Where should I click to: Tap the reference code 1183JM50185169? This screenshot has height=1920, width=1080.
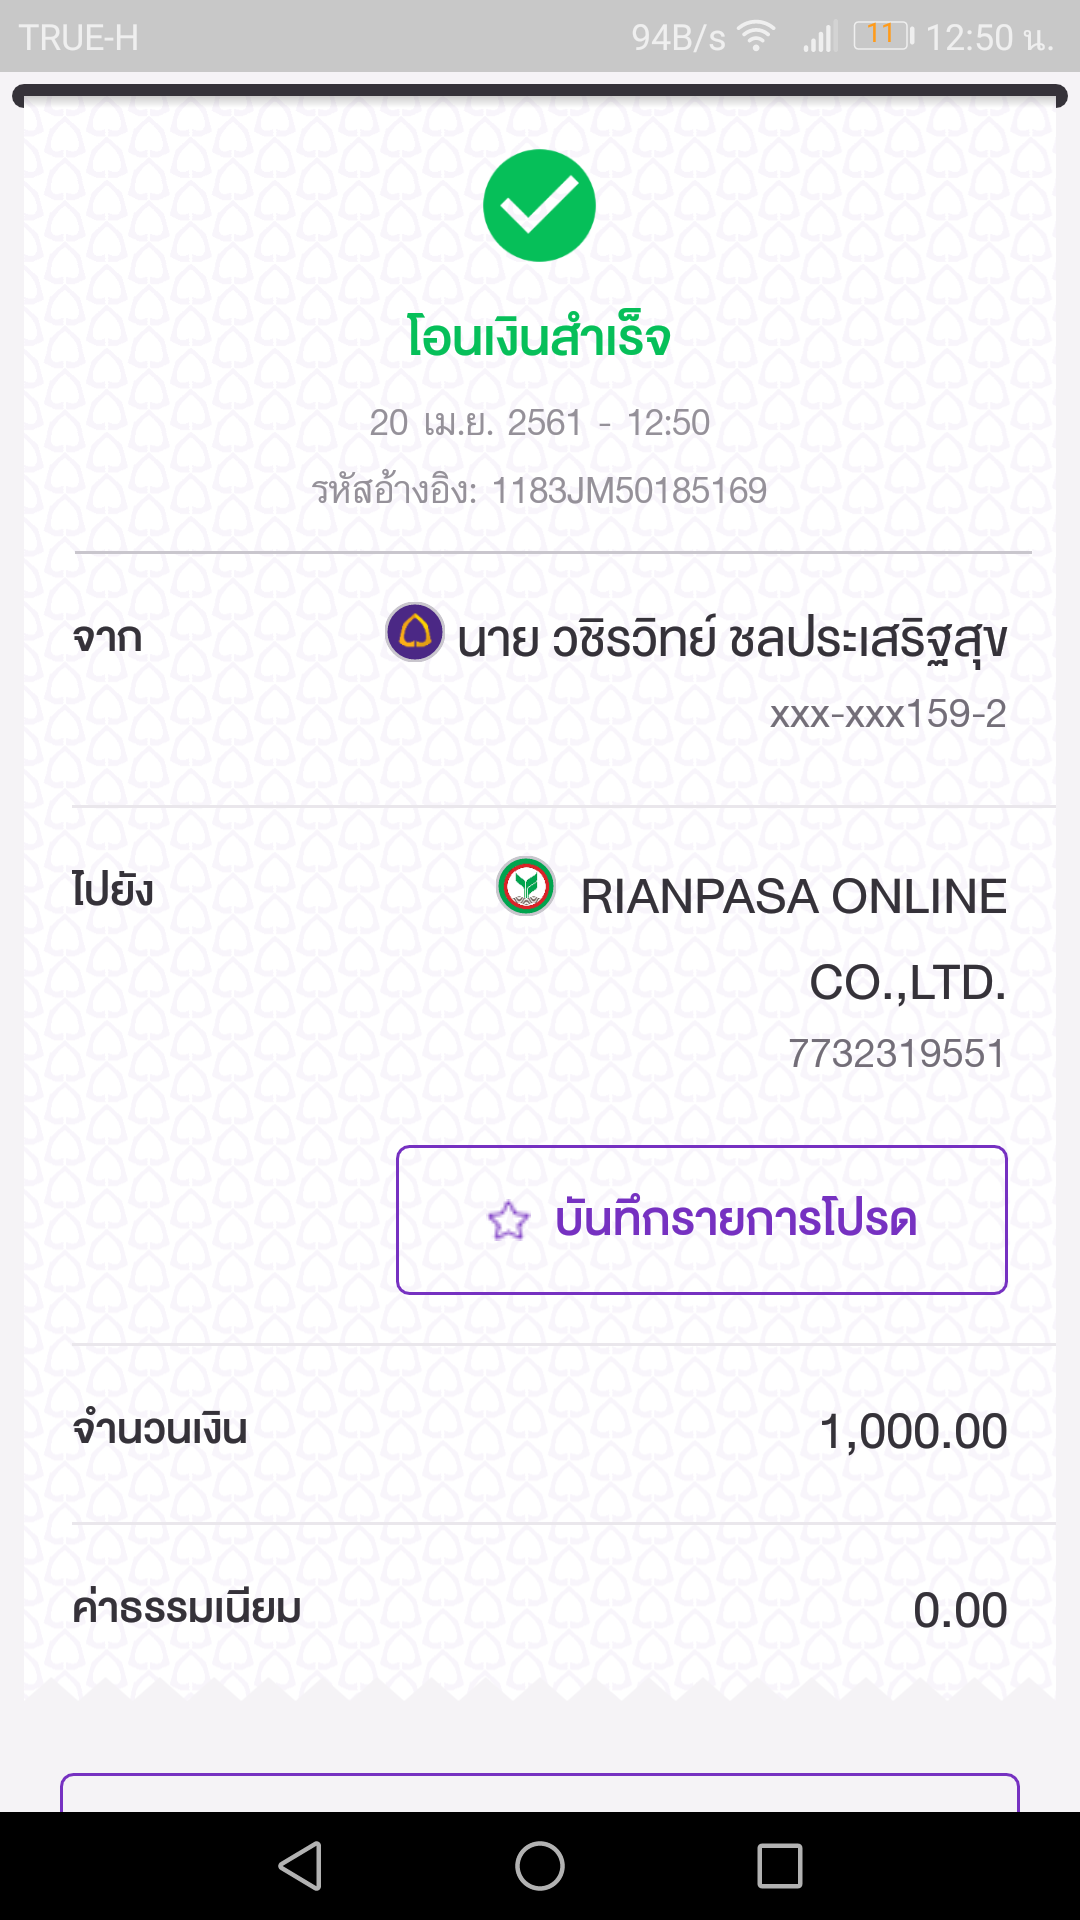(x=629, y=491)
